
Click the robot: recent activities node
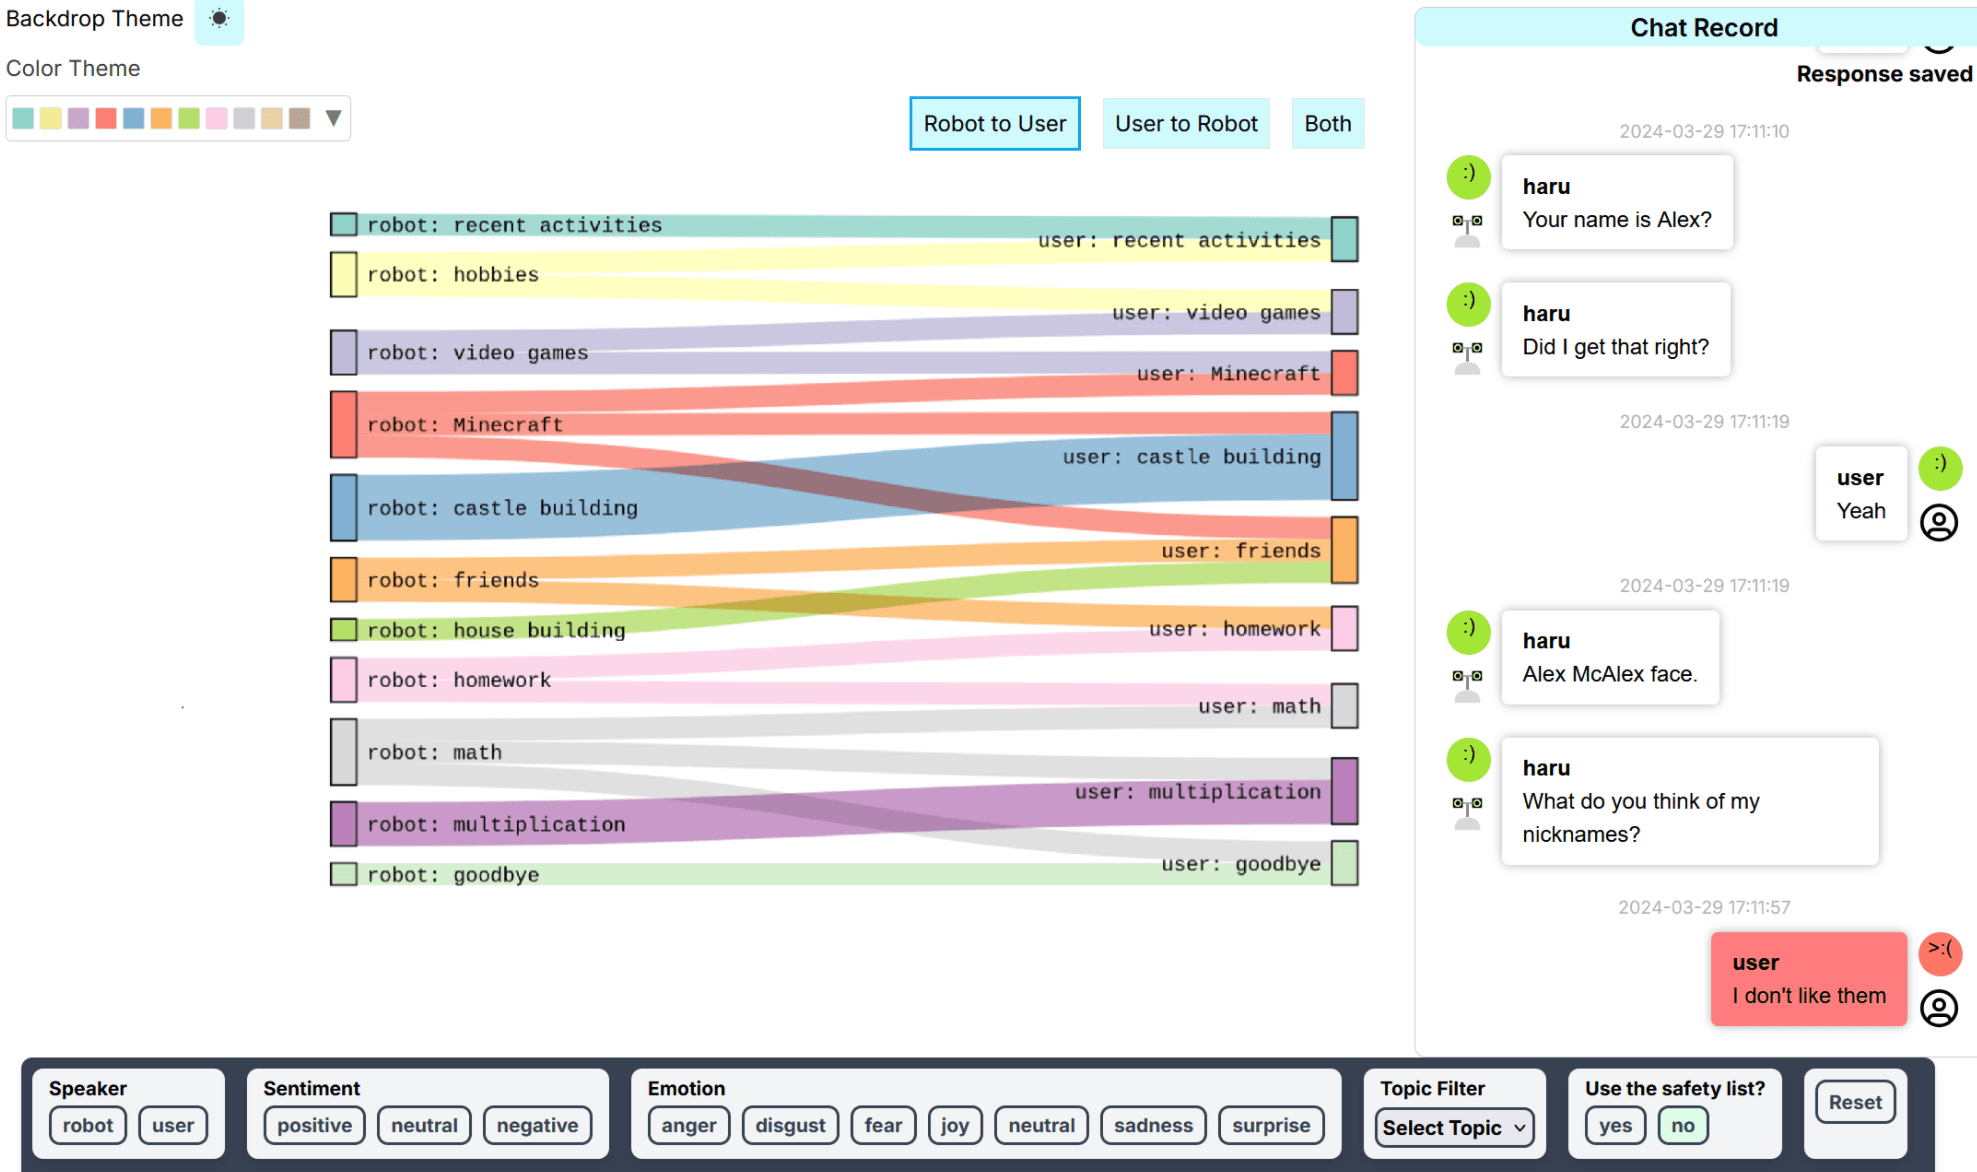tap(344, 224)
